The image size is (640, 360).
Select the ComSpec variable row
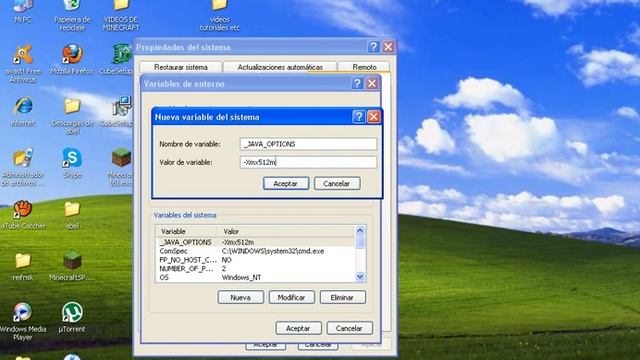tap(256, 251)
